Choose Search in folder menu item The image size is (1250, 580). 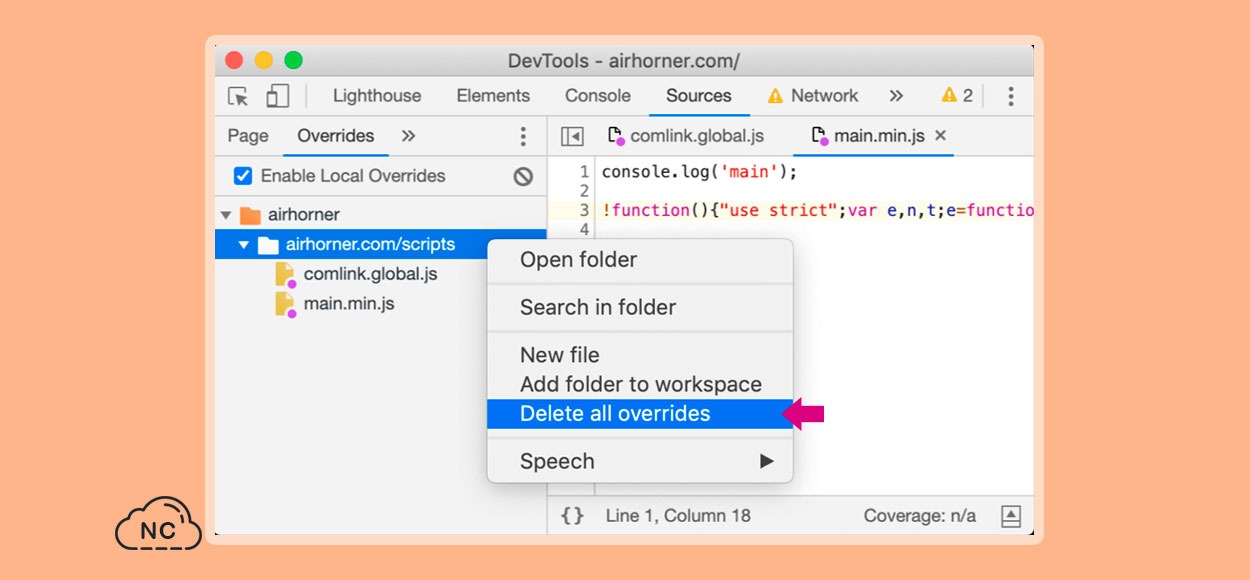(x=640, y=308)
